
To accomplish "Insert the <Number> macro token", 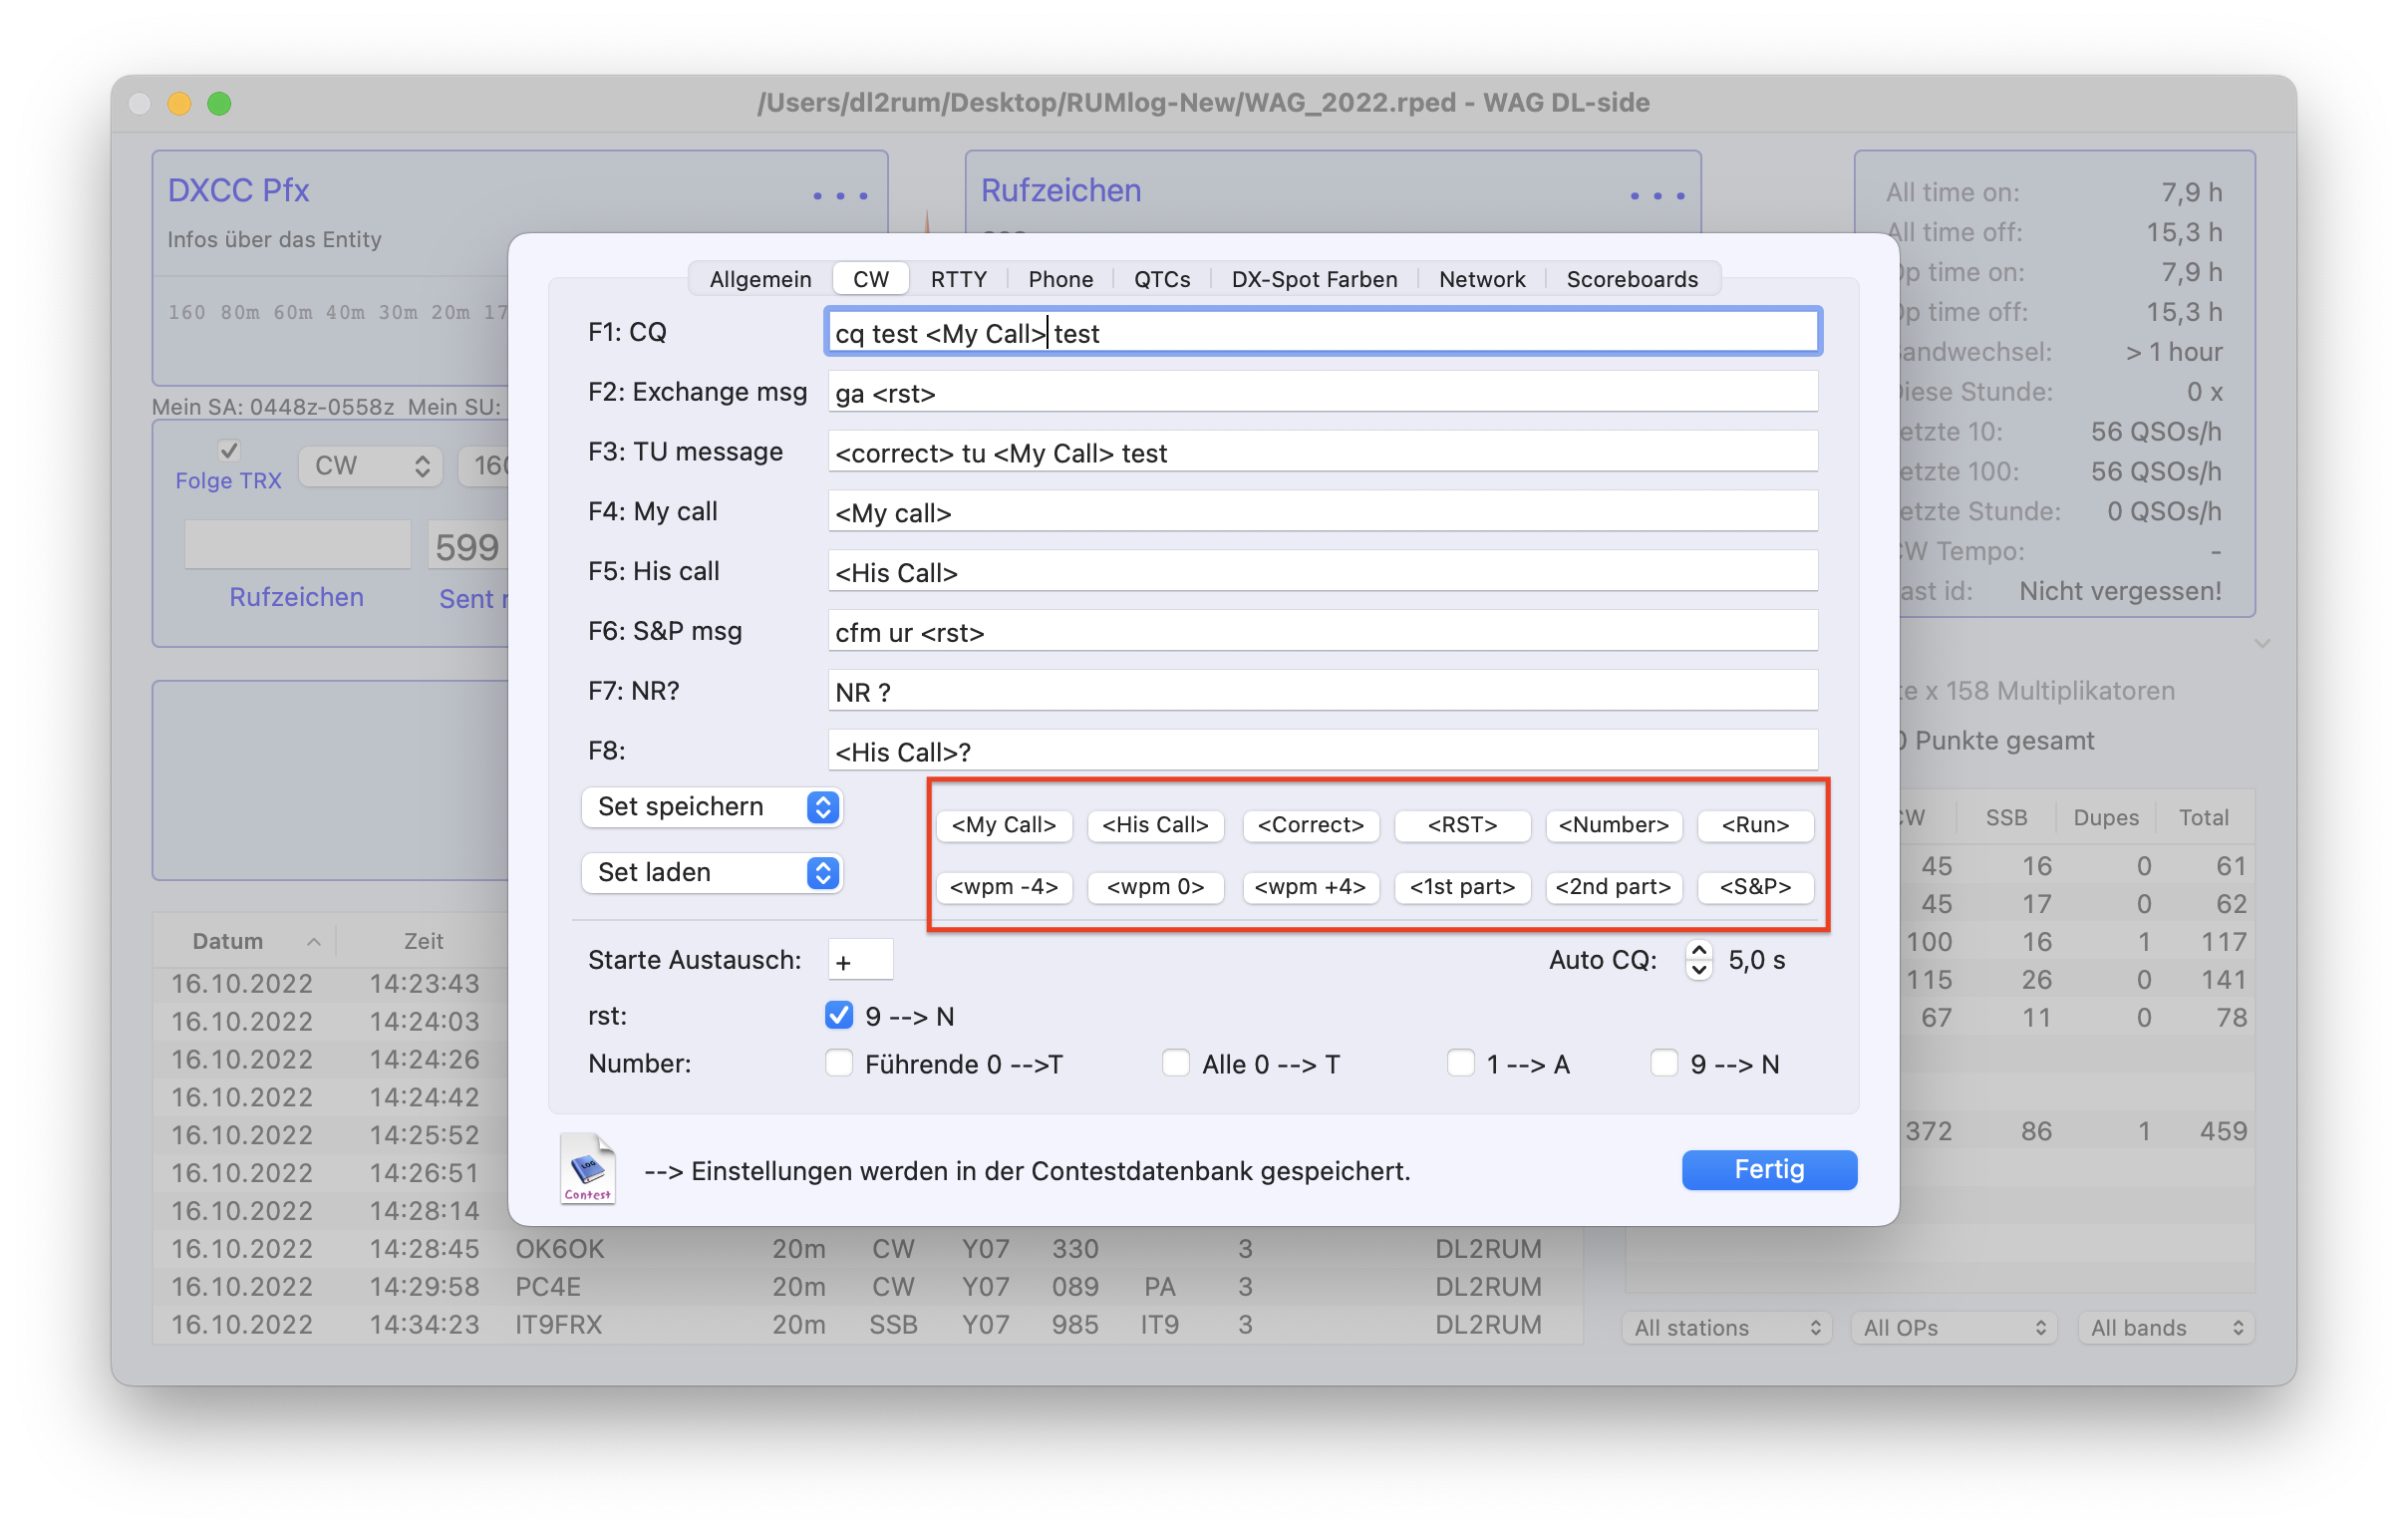I will (1613, 825).
